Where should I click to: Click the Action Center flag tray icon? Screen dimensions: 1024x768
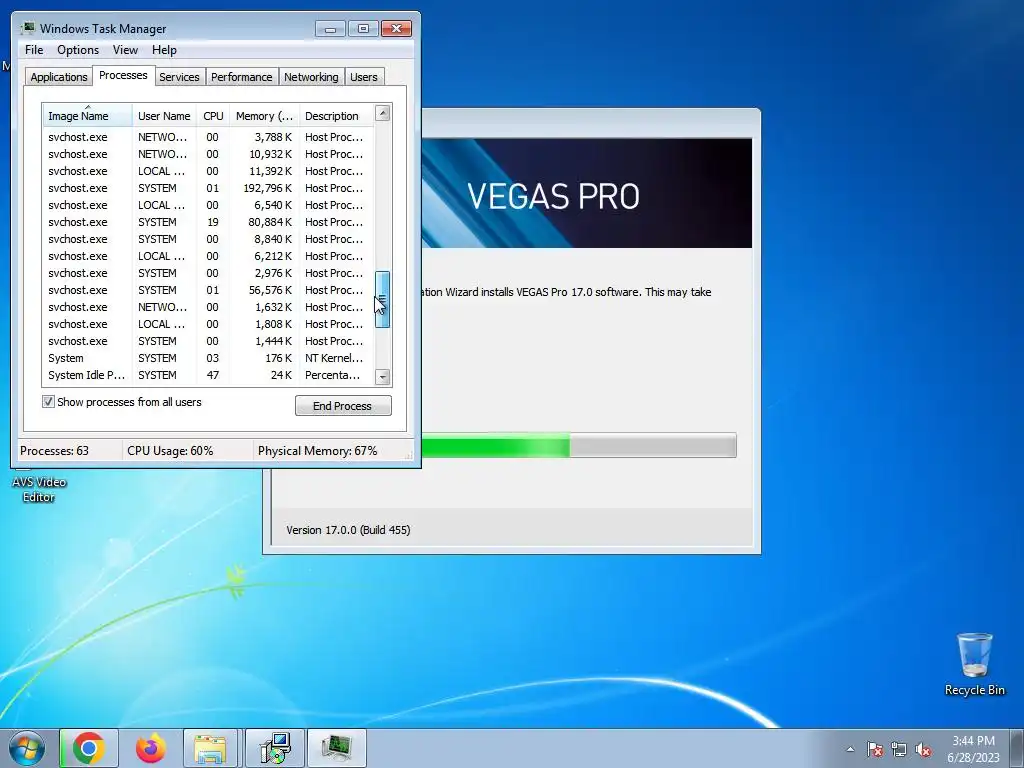coord(875,749)
